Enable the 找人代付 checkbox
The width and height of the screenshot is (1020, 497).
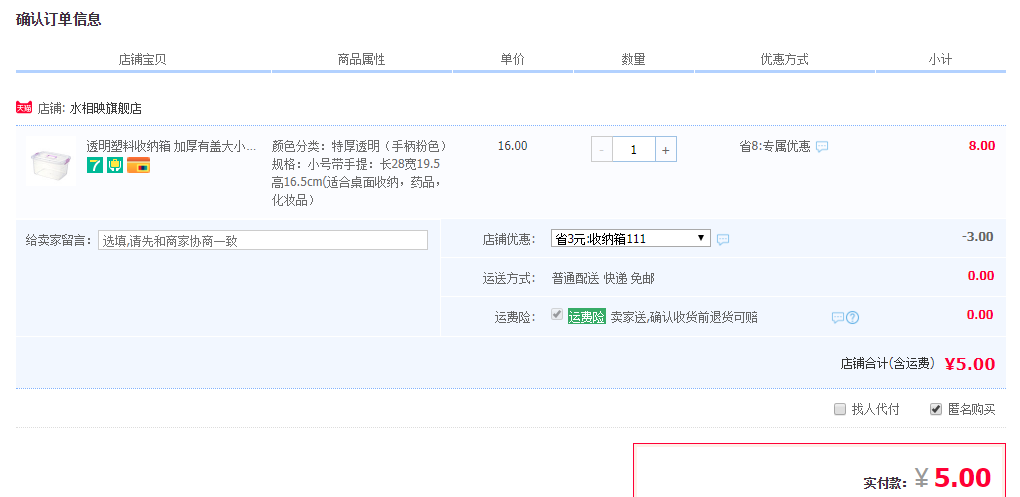(x=840, y=409)
